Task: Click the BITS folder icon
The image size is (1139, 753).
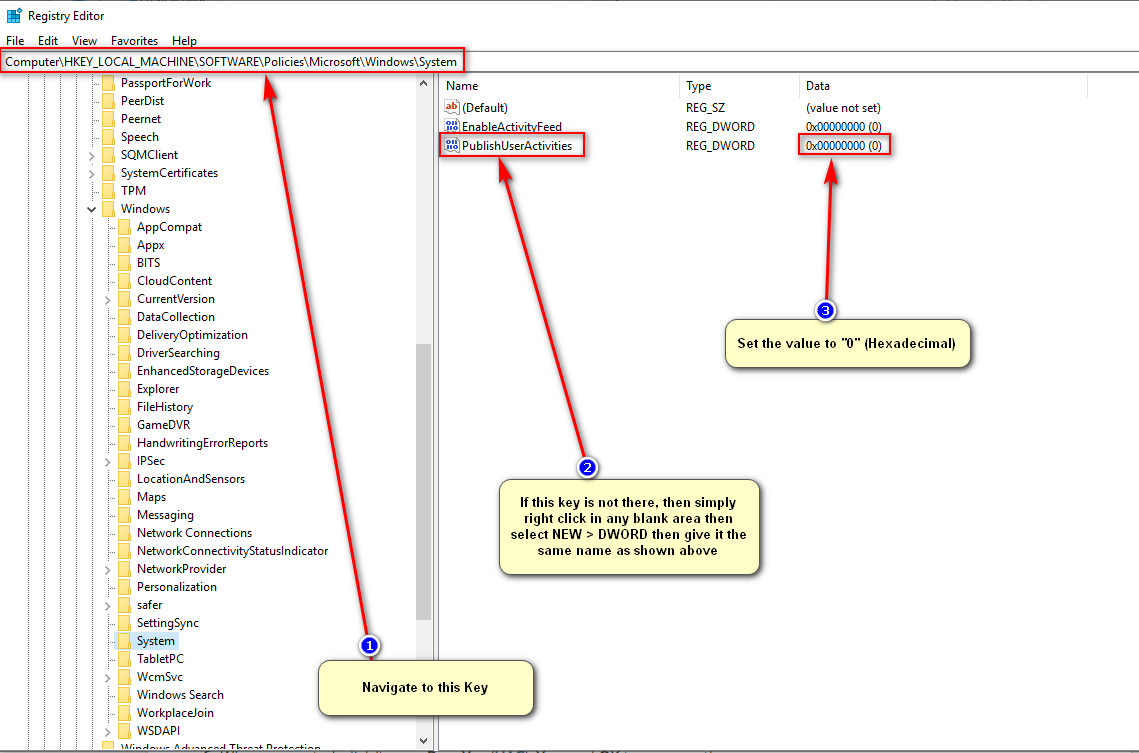Action: point(124,263)
